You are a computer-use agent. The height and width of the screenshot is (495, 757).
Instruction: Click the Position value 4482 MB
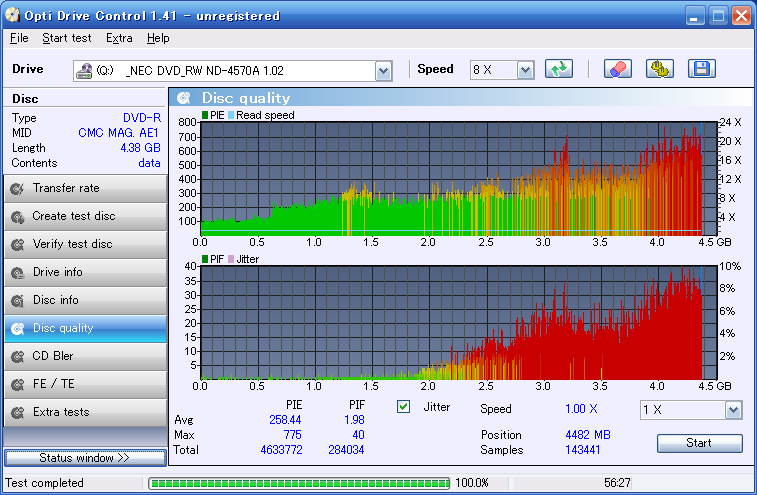pyautogui.click(x=588, y=435)
